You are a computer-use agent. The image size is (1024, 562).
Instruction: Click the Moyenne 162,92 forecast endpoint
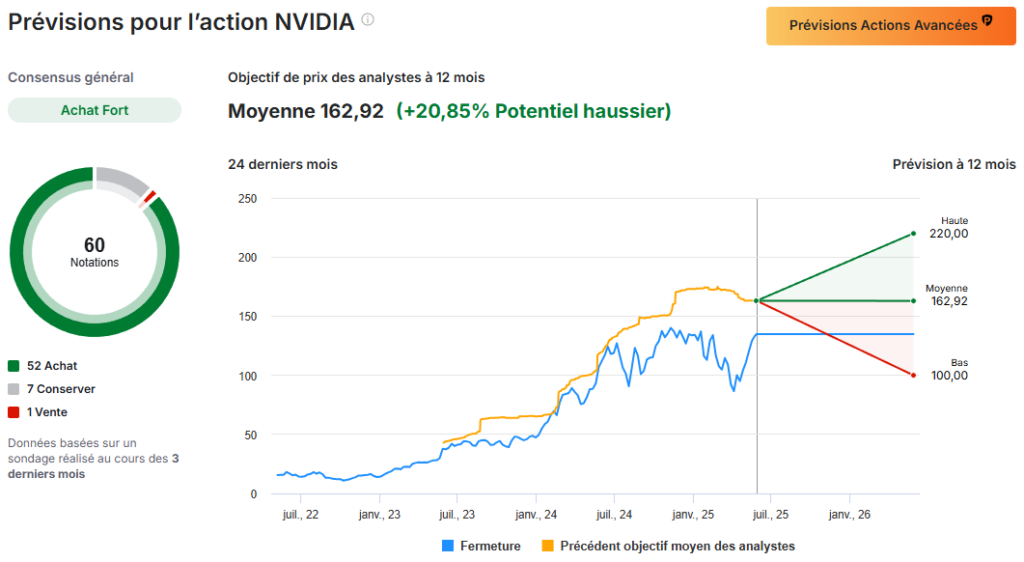click(x=913, y=300)
